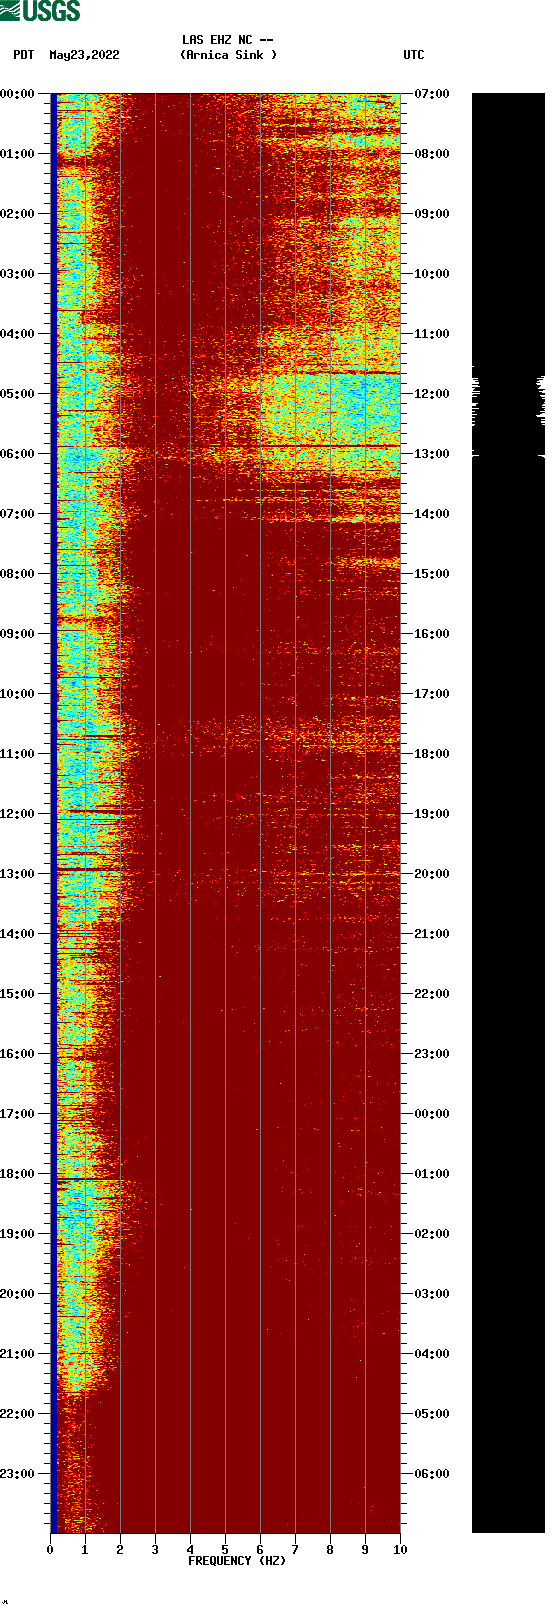The width and height of the screenshot is (552, 1613).
Task: Click the PDT time label '15:00'
Action: coord(17,994)
